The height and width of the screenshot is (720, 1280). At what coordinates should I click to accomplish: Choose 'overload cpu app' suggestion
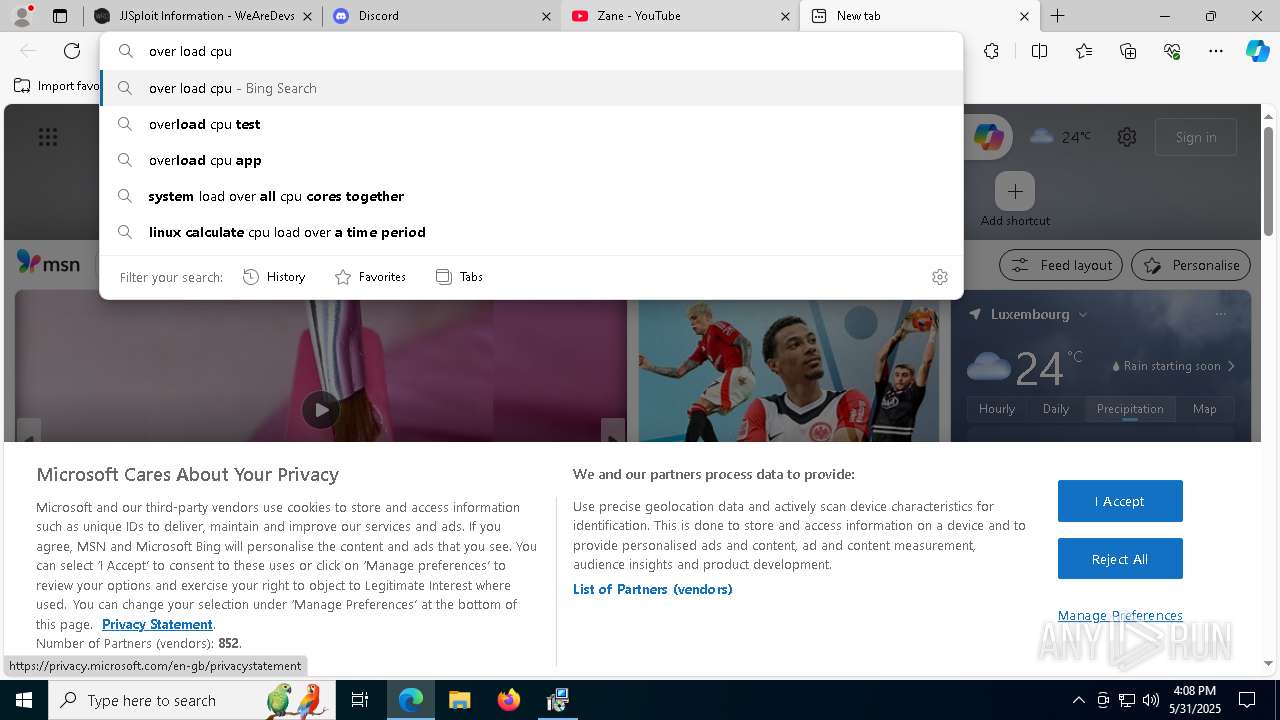pyautogui.click(x=531, y=160)
